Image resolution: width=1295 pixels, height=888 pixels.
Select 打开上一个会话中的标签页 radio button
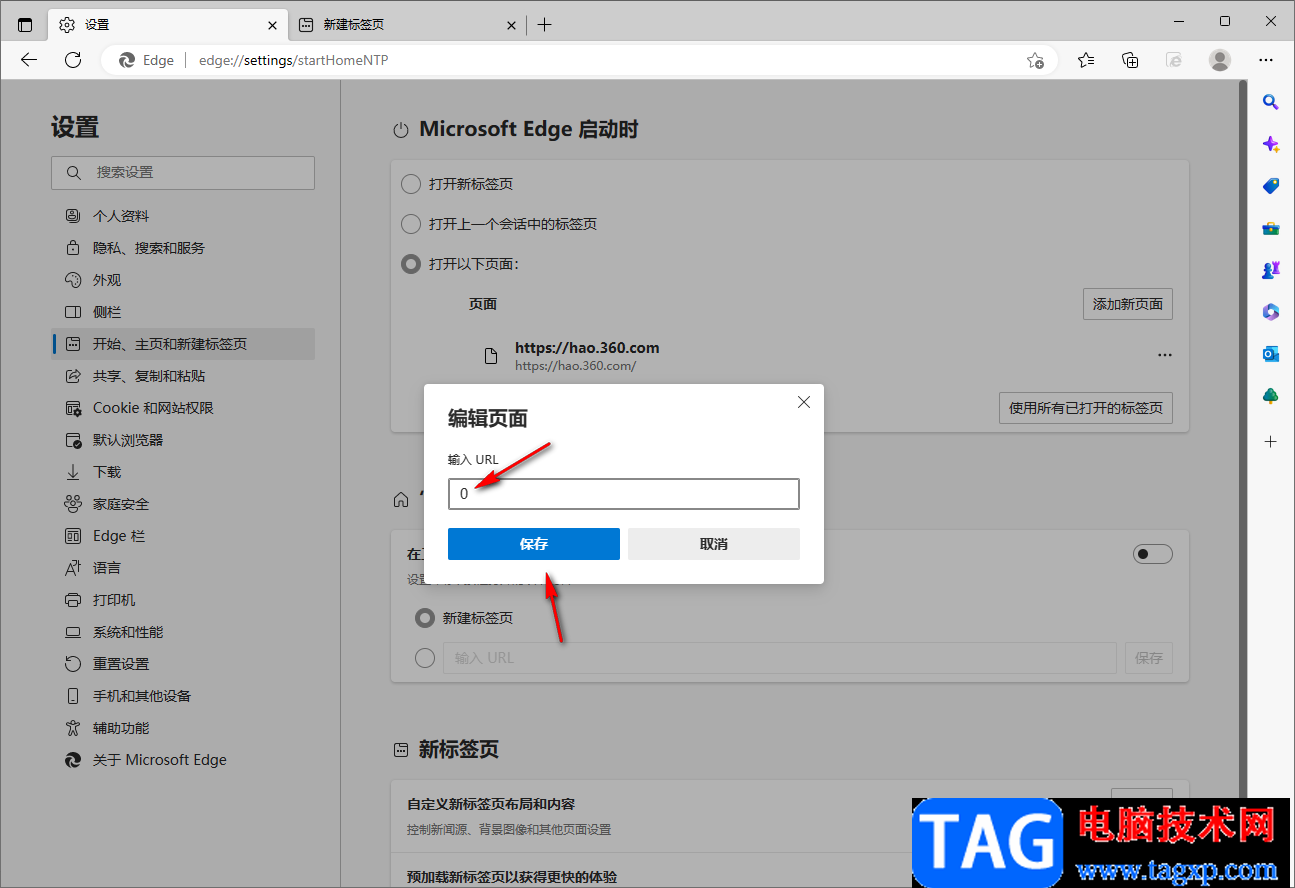tap(411, 224)
